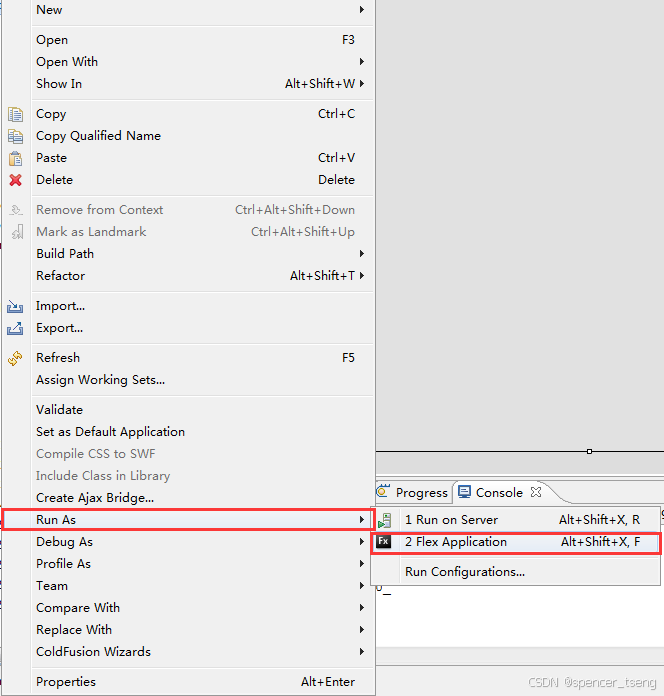Click the Run on Server icon
This screenshot has height=696, width=664.
pyautogui.click(x=384, y=520)
